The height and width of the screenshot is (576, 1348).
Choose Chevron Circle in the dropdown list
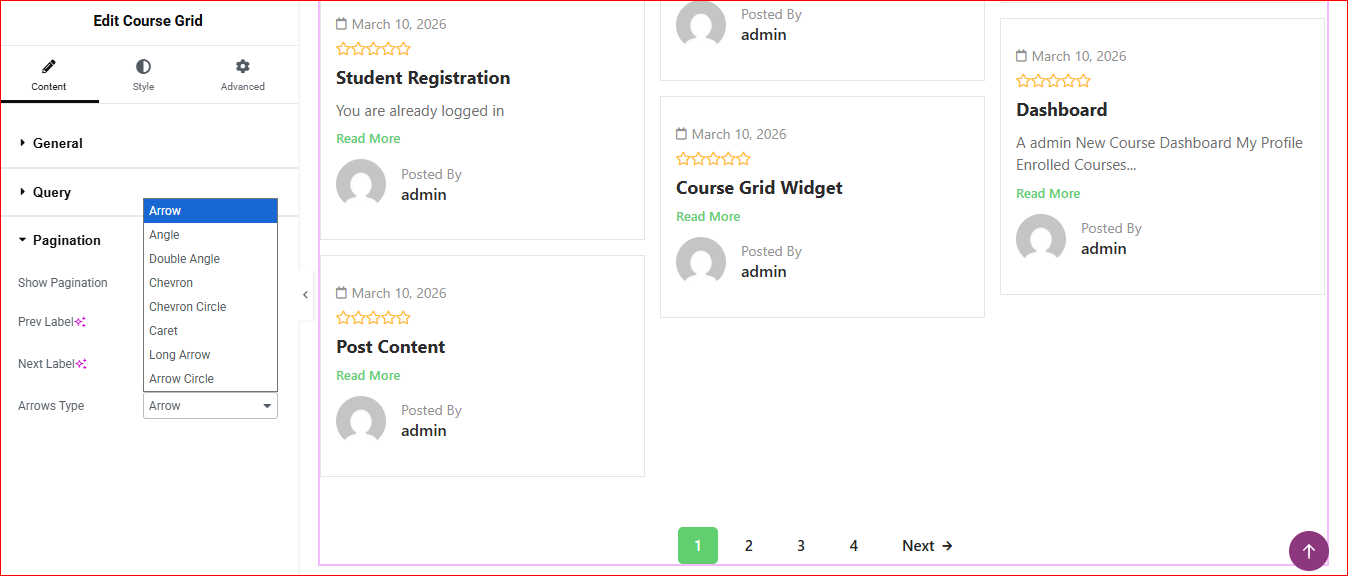[188, 307]
